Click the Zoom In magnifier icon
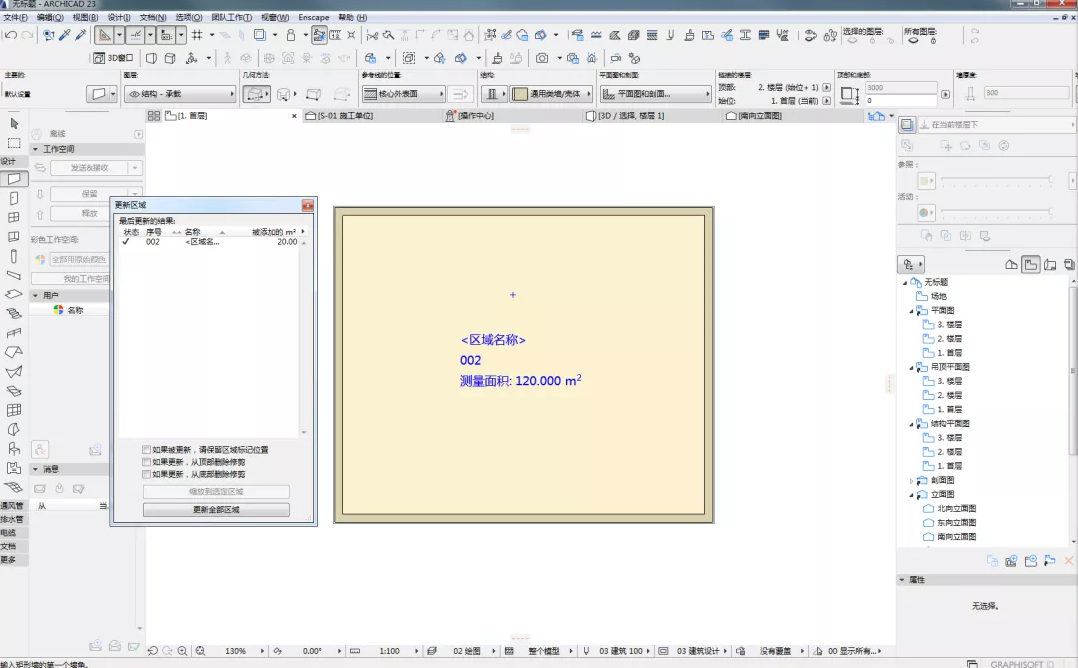This screenshot has width=1078, height=668. [x=182, y=651]
